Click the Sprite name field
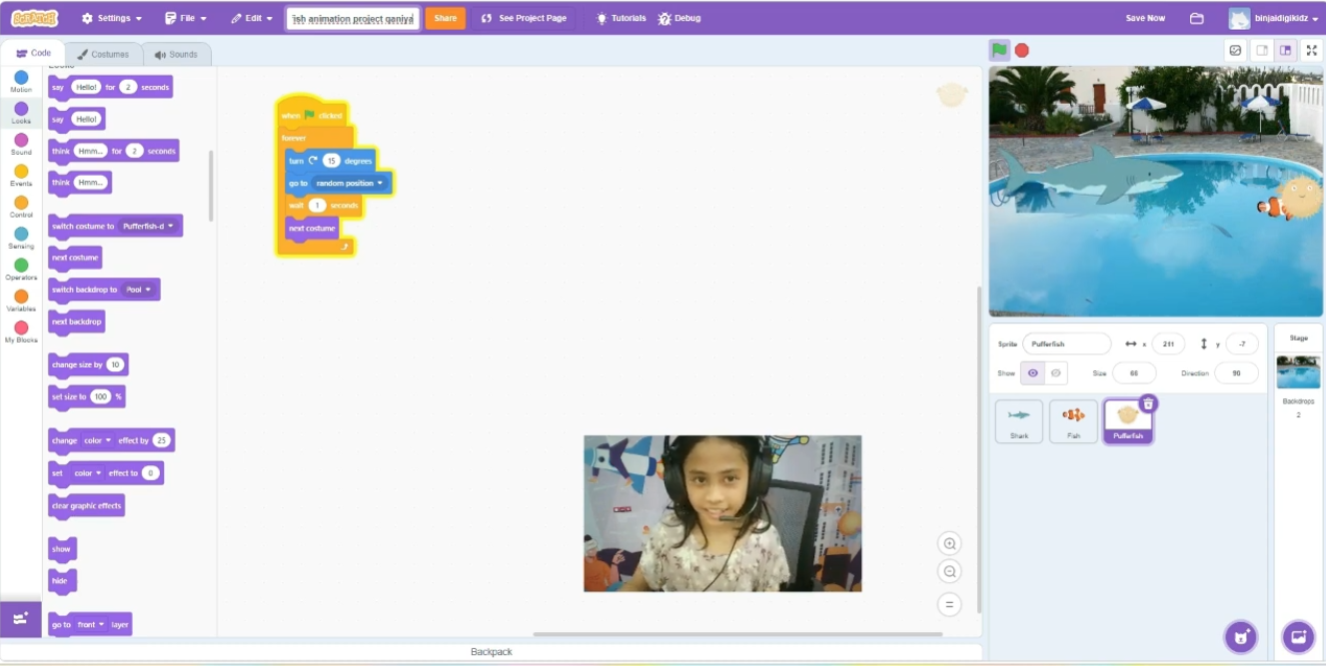Image resolution: width=1326 pixels, height=666 pixels. tap(1066, 344)
